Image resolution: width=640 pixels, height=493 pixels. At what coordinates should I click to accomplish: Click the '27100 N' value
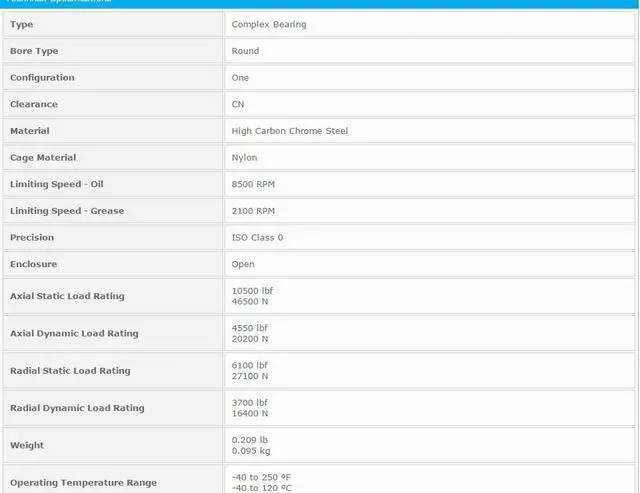pyautogui.click(x=249, y=376)
